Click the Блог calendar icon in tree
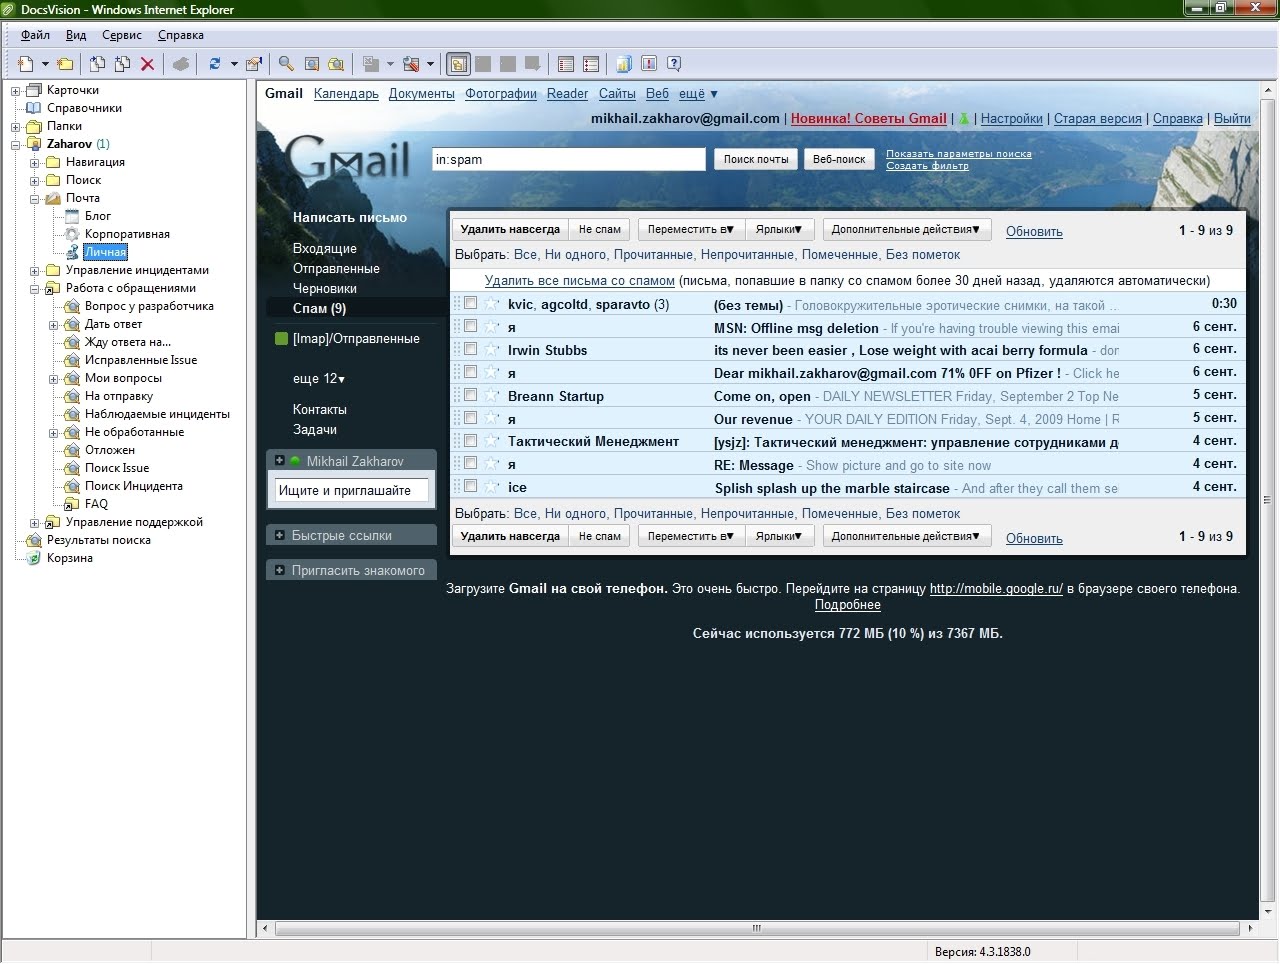 tap(72, 216)
